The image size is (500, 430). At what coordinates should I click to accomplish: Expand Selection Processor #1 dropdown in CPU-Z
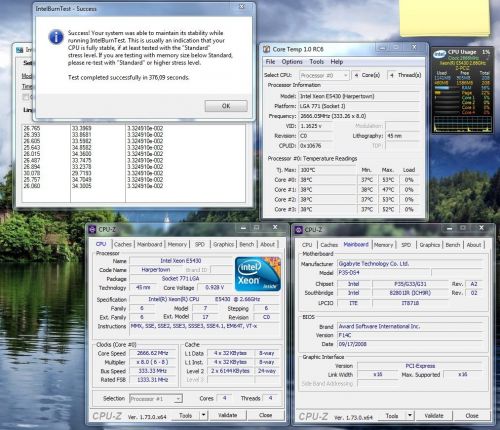pyautogui.click(x=179, y=399)
